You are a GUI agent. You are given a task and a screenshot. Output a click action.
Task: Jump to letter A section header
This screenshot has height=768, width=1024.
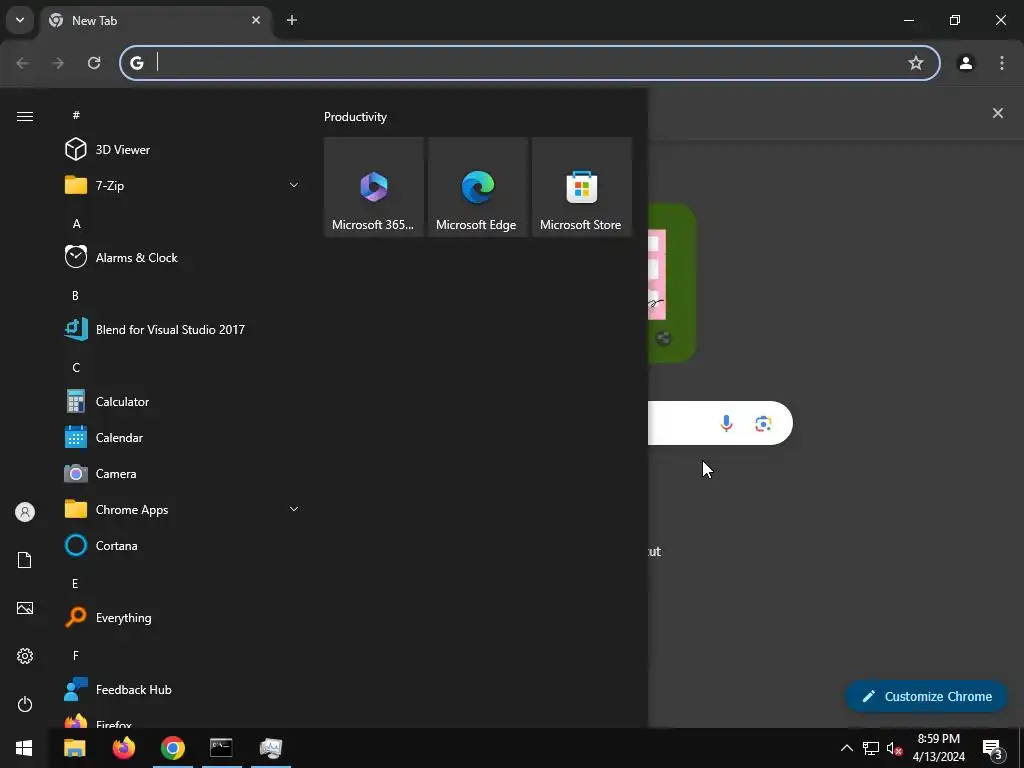[x=76, y=223]
